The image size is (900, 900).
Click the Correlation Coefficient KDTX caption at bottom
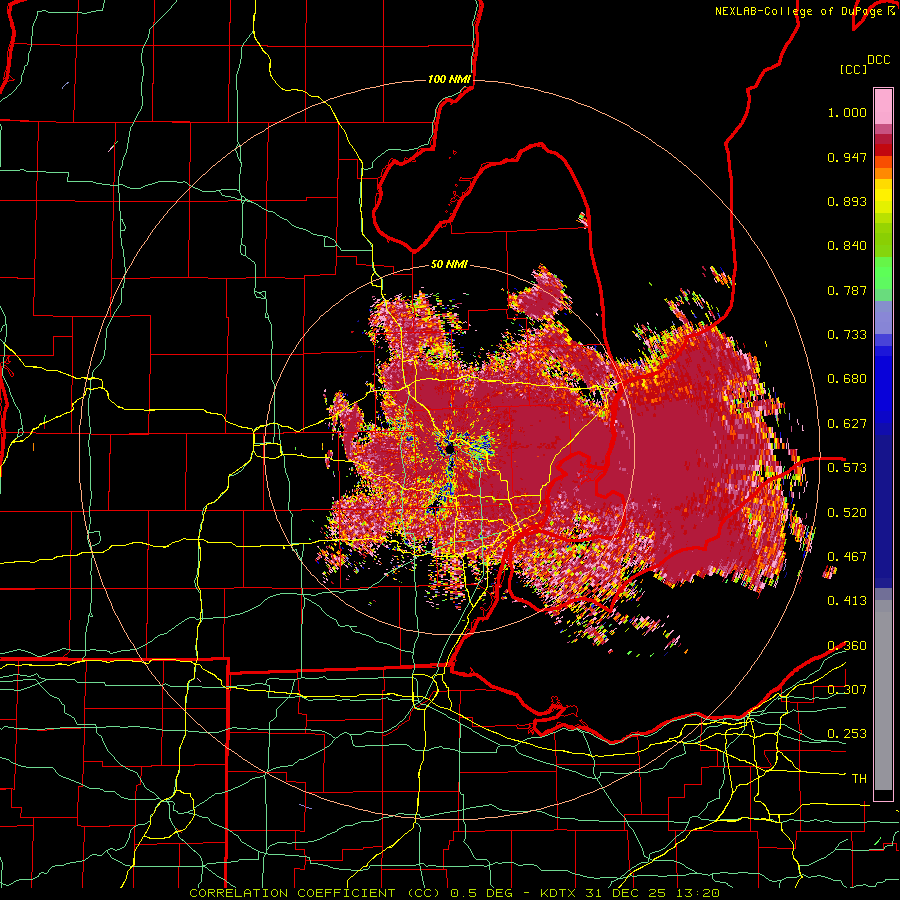tap(454, 893)
